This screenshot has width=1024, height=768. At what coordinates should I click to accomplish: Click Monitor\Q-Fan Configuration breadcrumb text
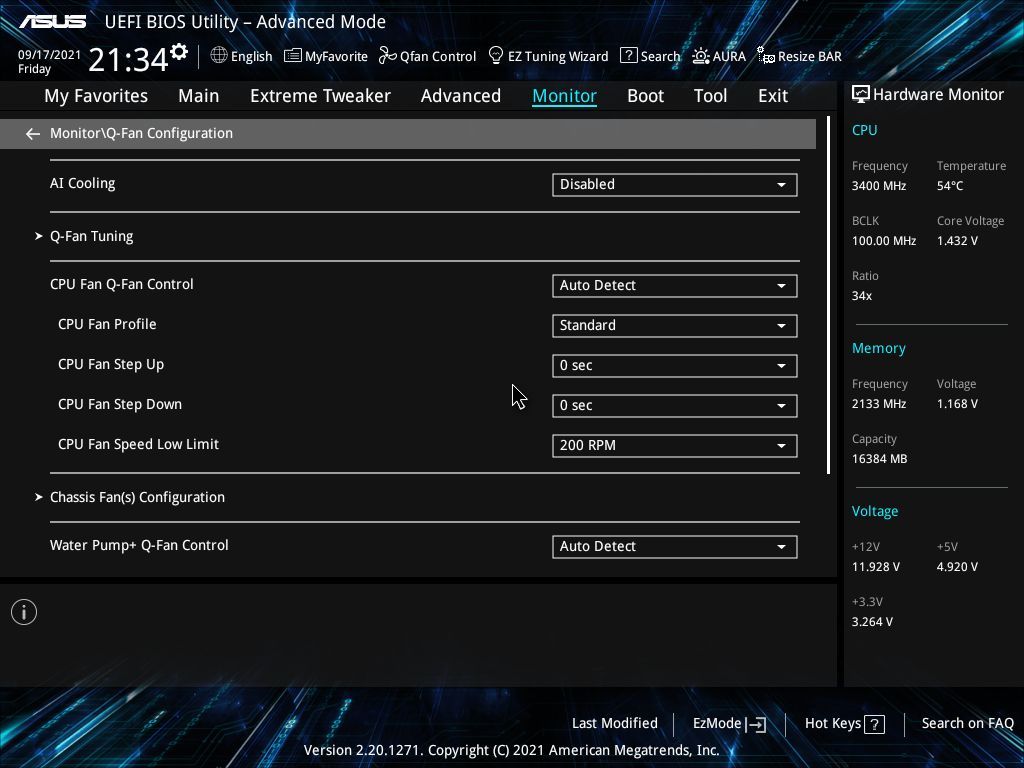pyautogui.click(x=141, y=133)
